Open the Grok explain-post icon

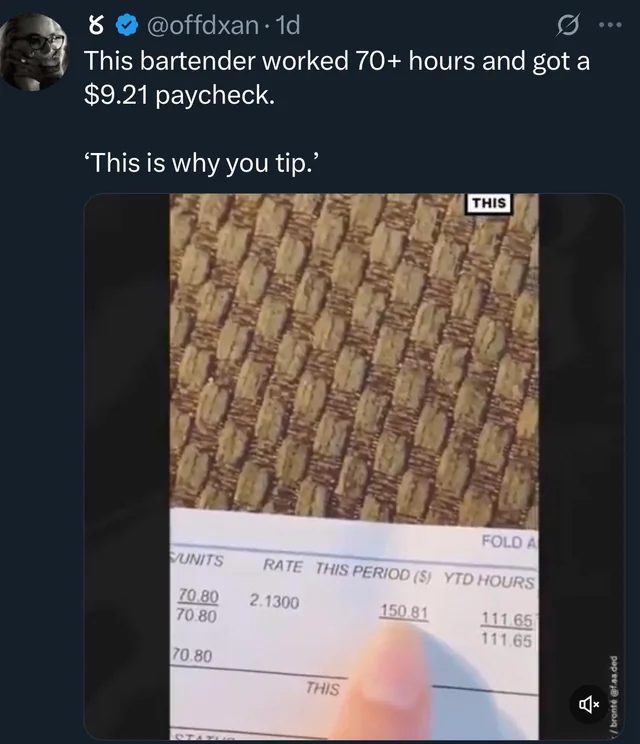pos(567,25)
